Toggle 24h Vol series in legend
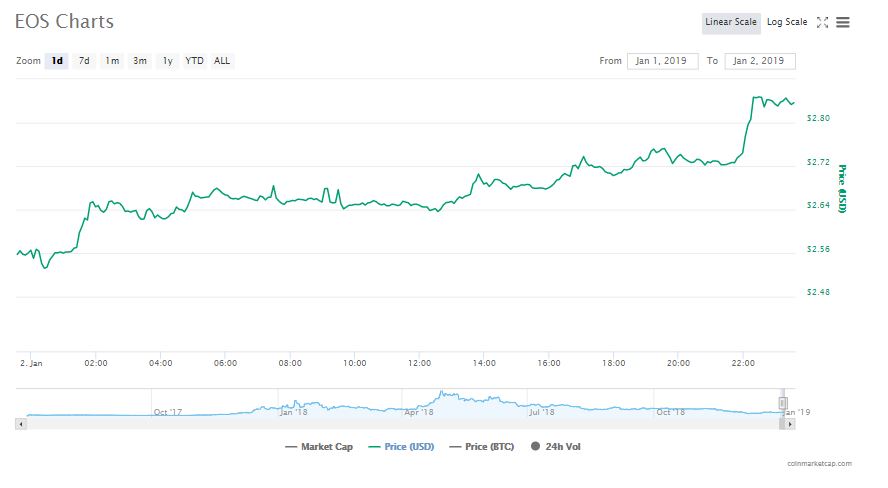This screenshot has height=488, width=888. coord(556,447)
